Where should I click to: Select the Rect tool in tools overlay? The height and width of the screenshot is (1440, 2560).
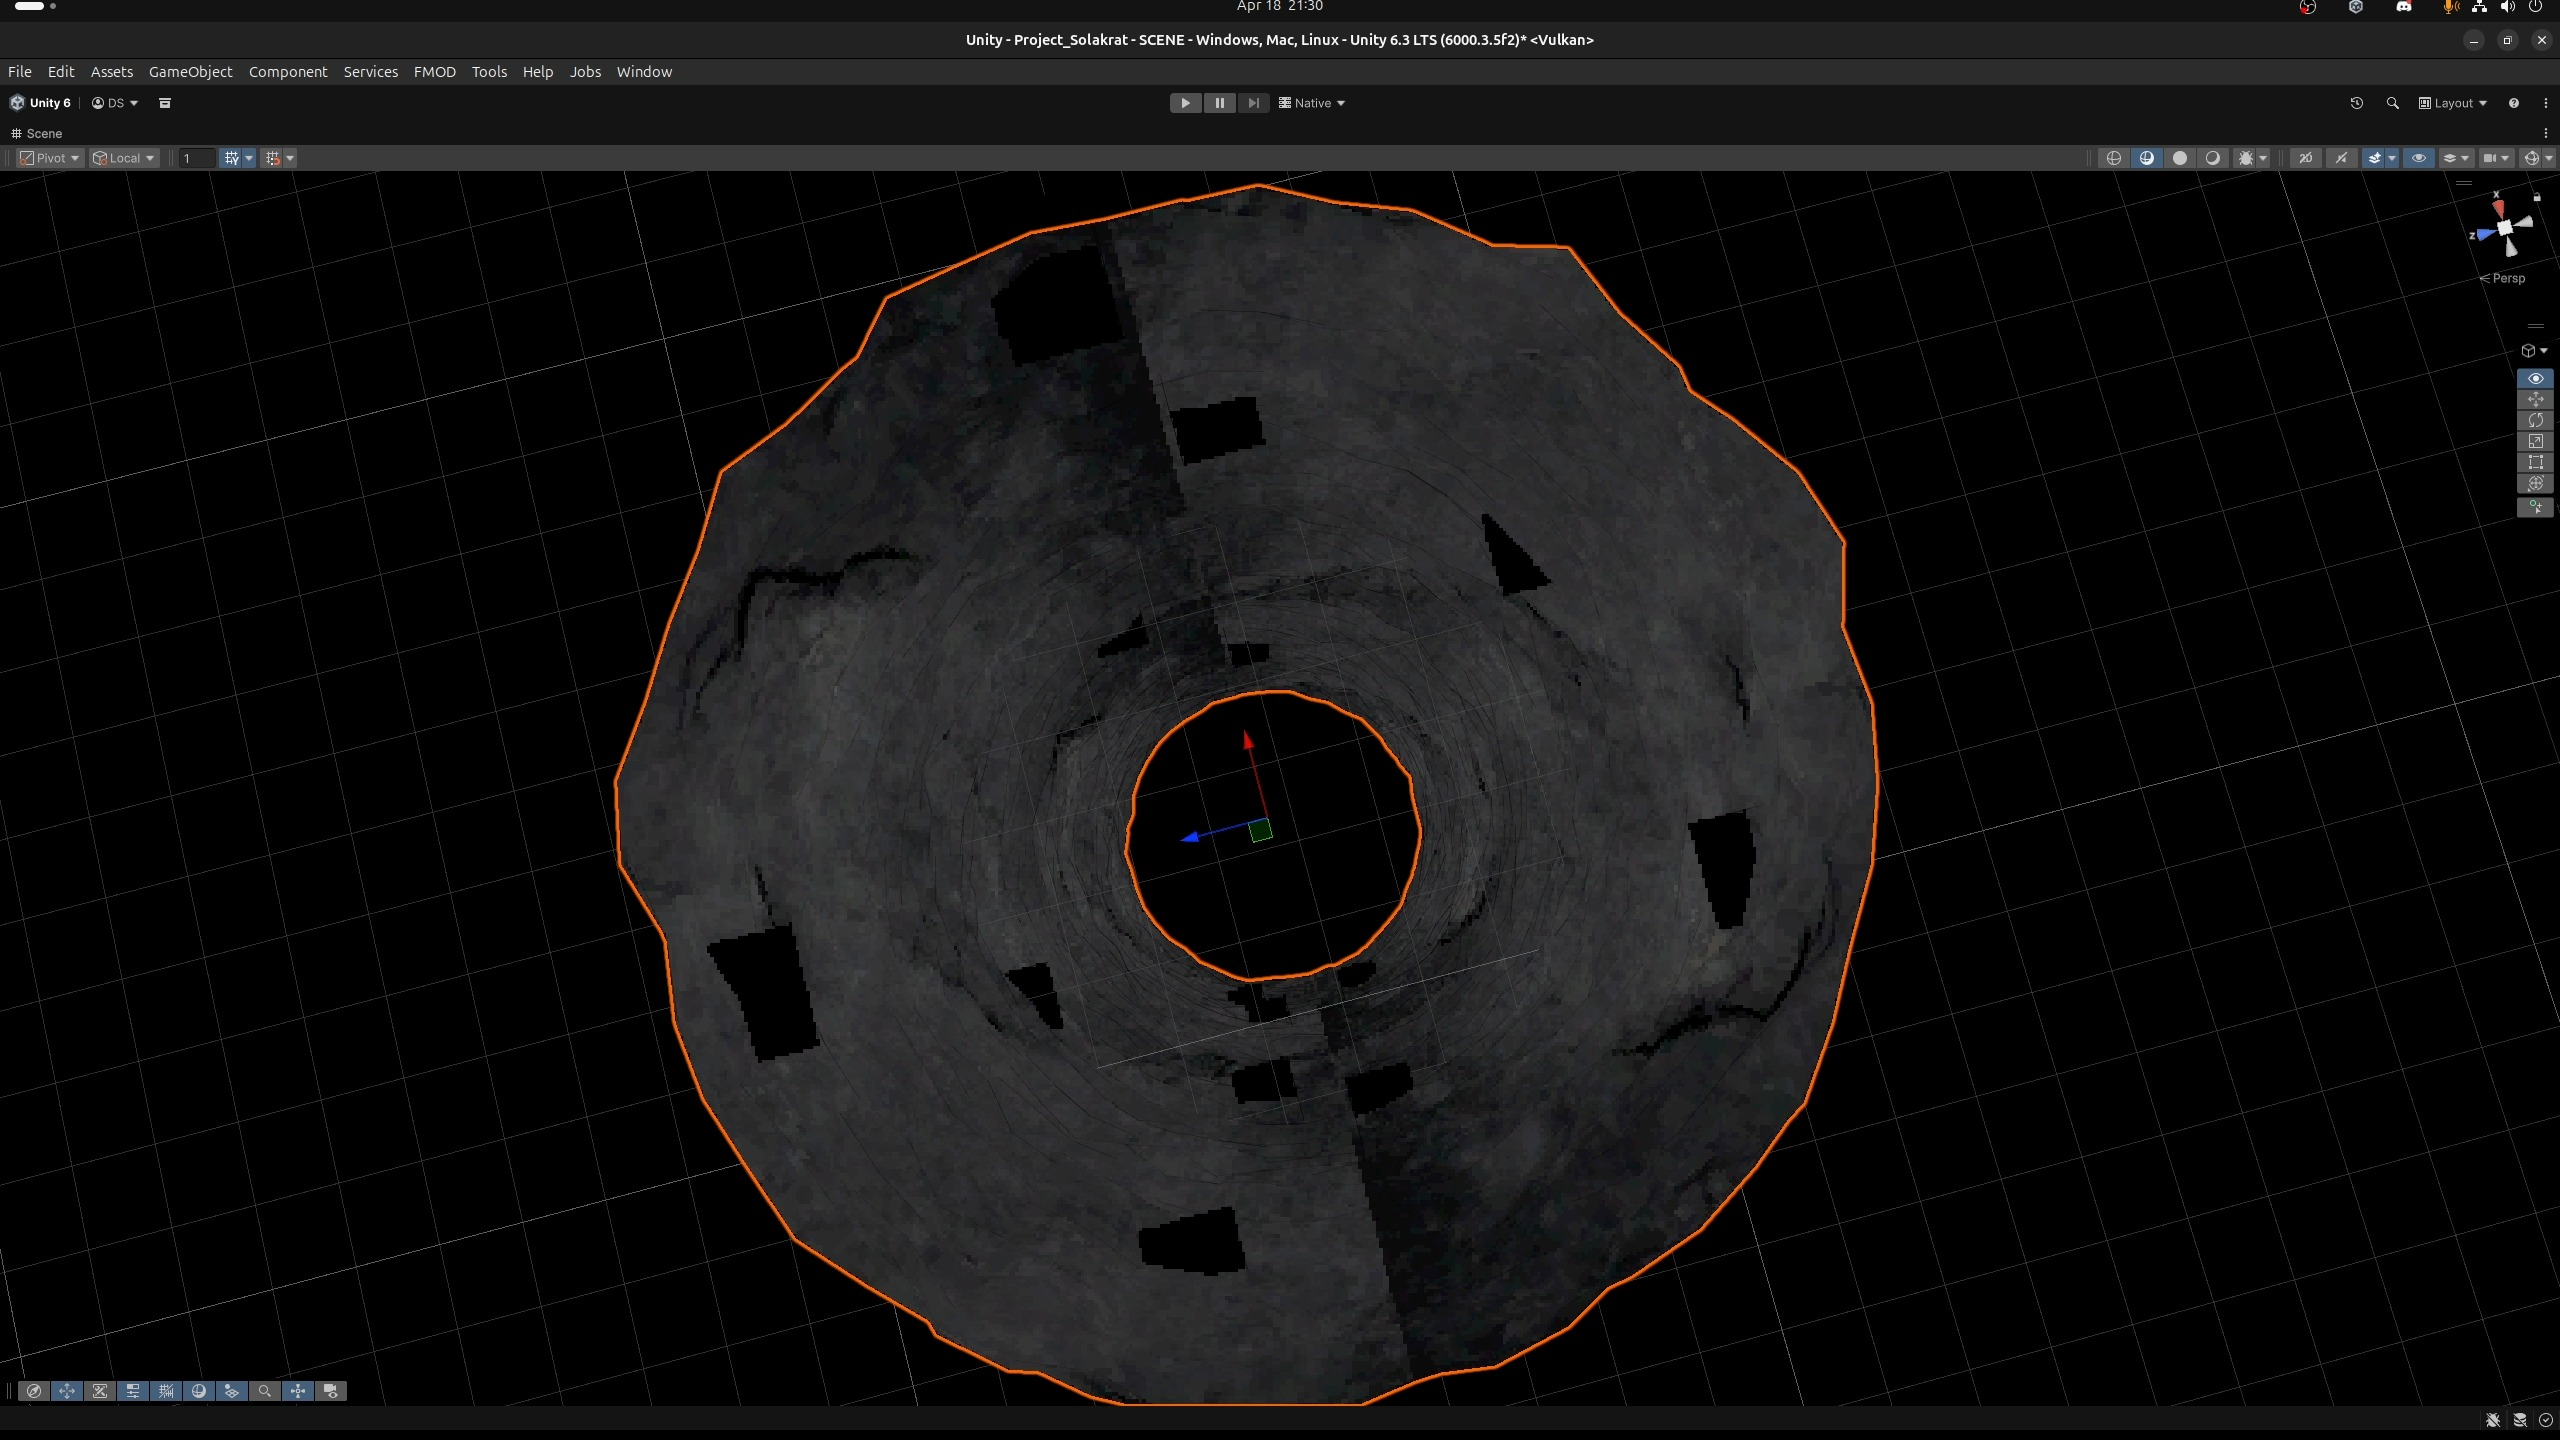[2535, 463]
